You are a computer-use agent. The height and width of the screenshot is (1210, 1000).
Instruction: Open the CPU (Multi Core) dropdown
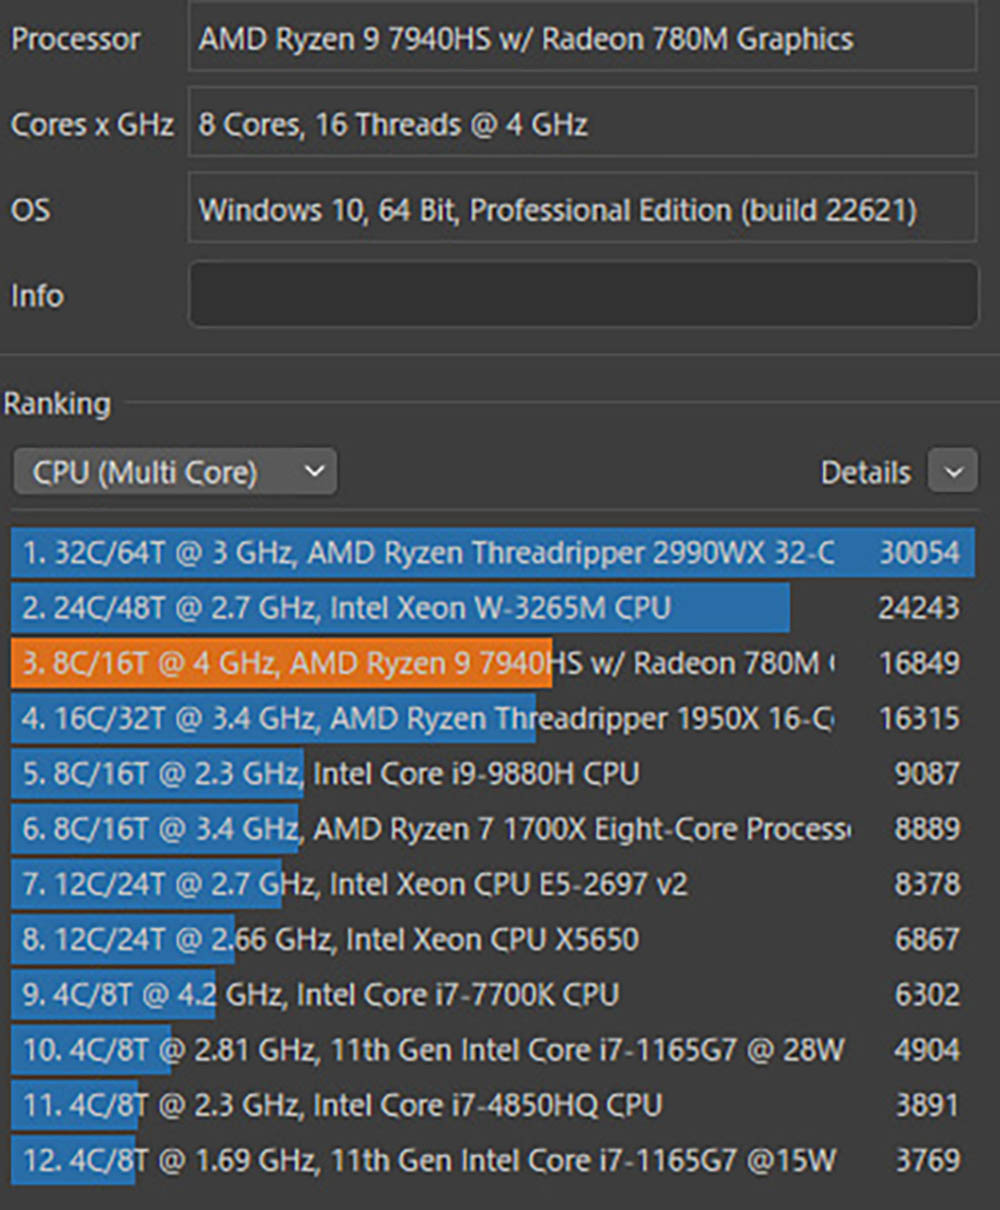tap(175, 472)
